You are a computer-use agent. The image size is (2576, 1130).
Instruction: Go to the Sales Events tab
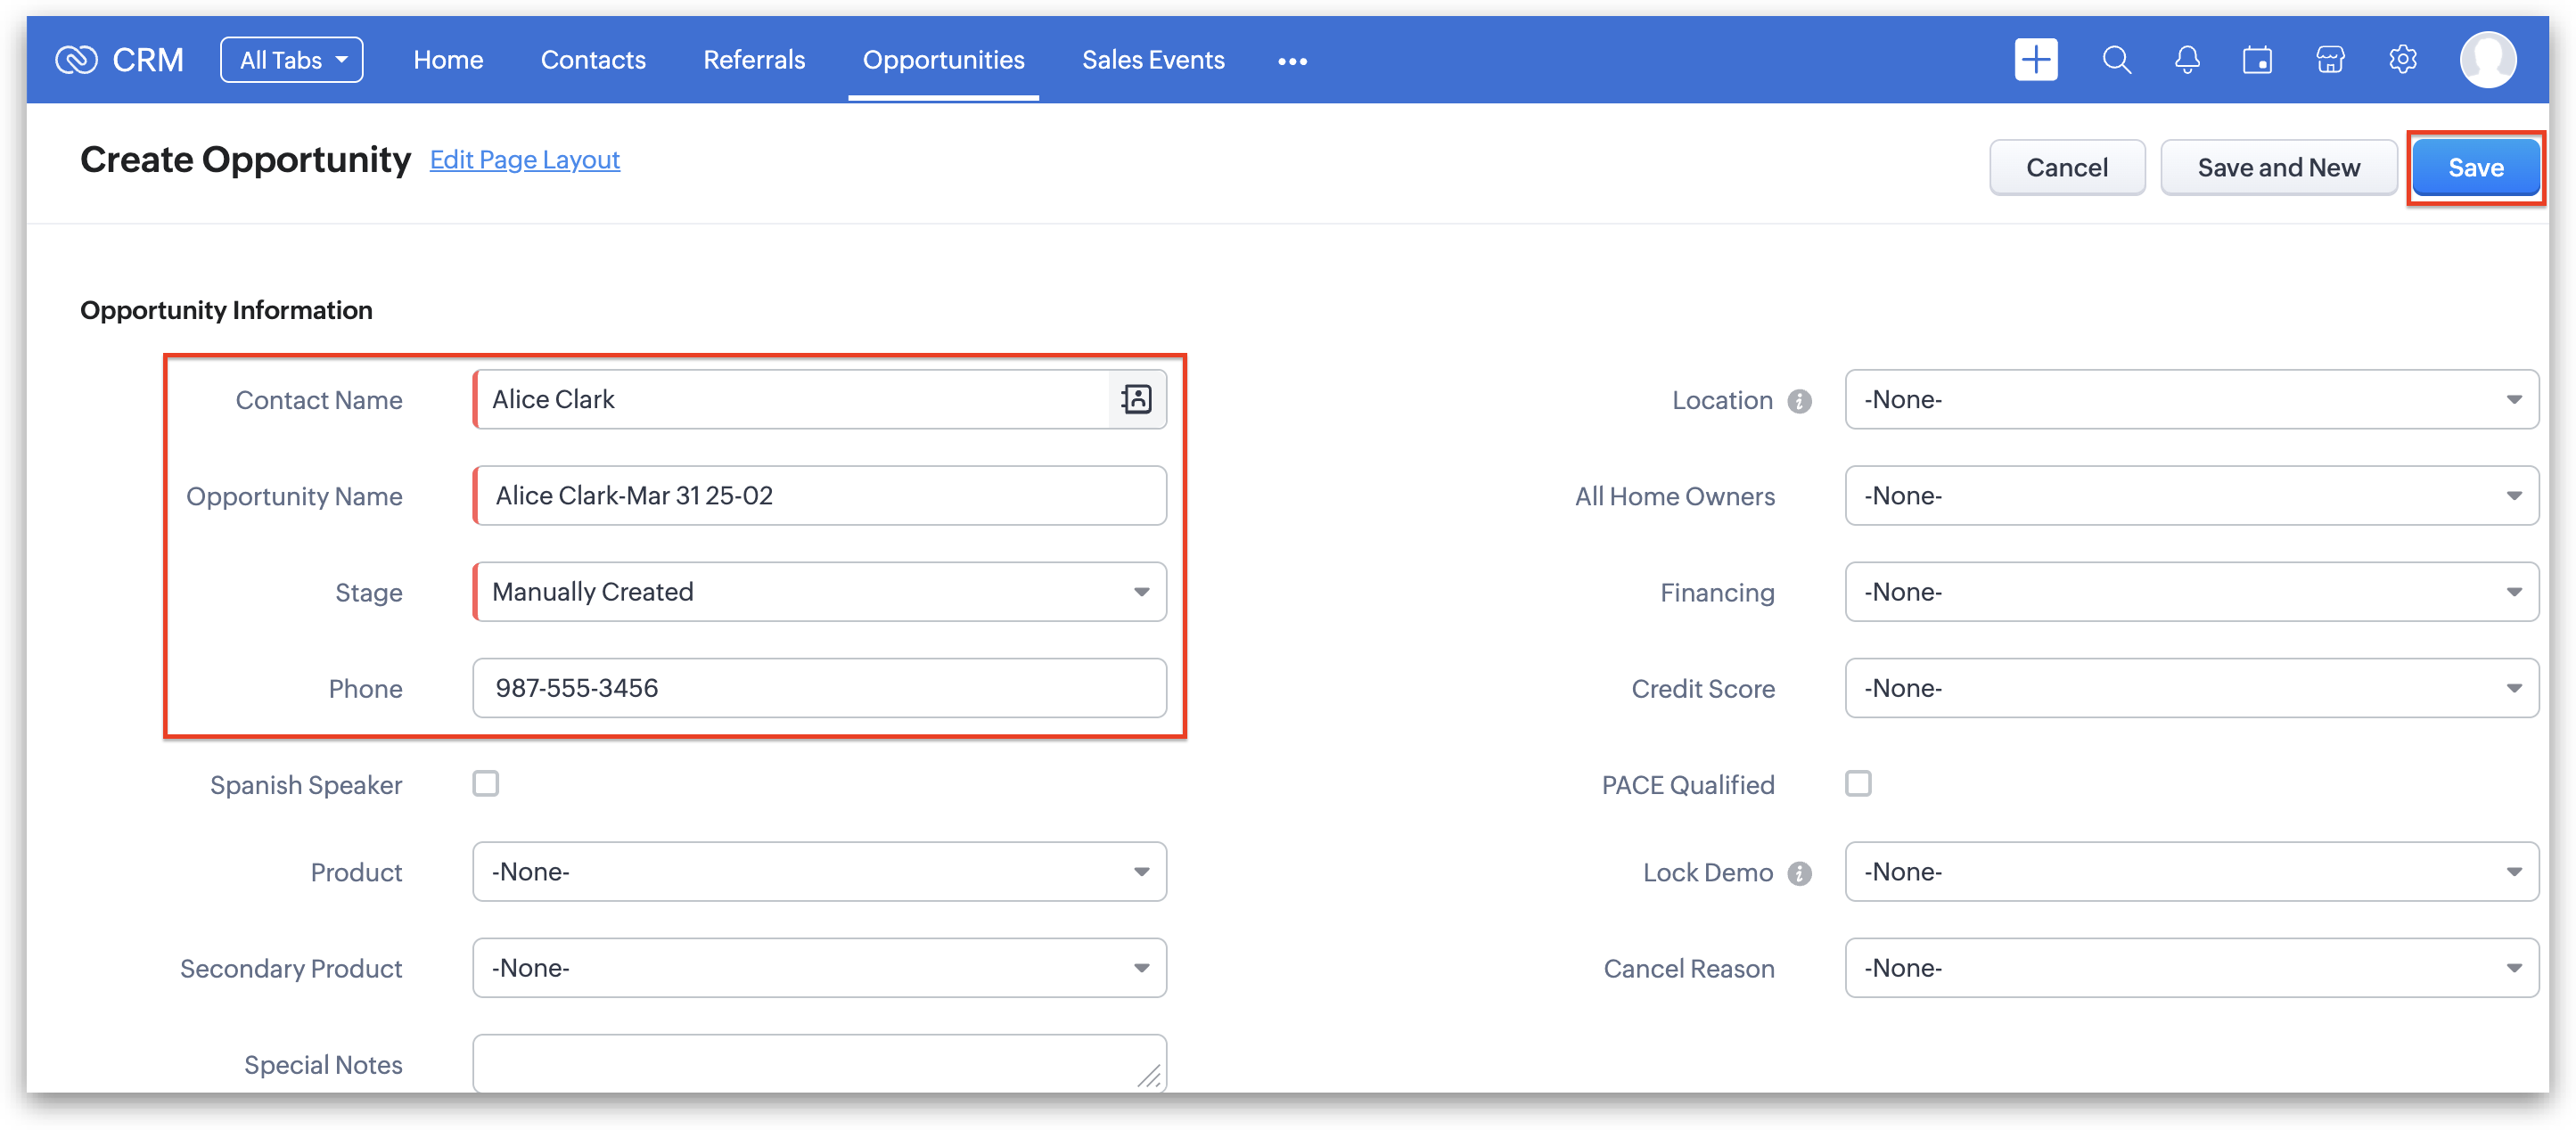[x=1153, y=60]
